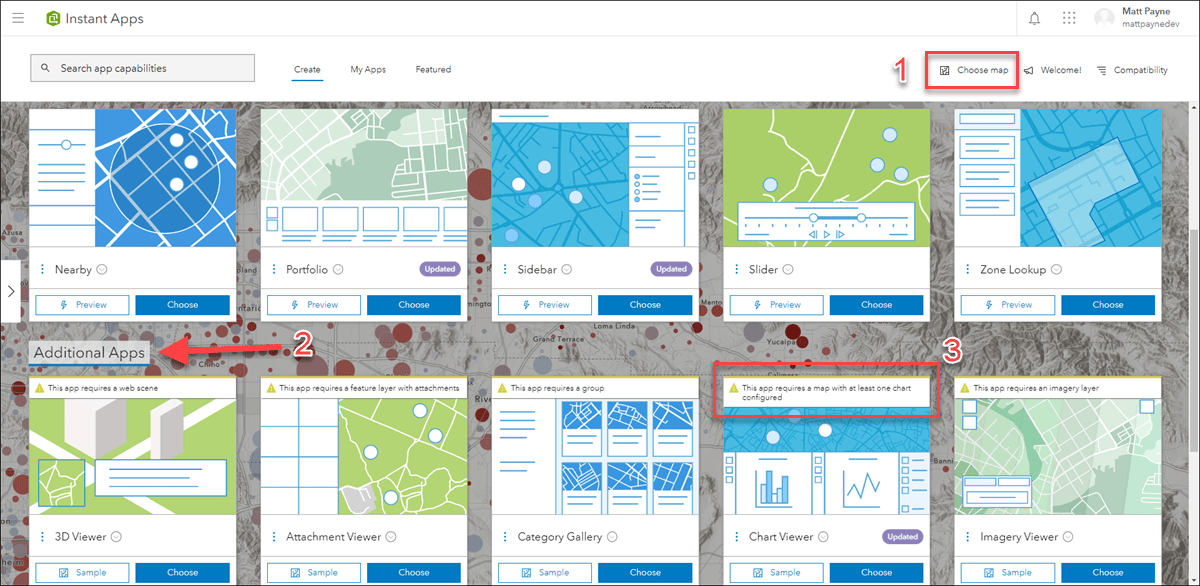Choose the Zone Lookup app
This screenshot has height=586, width=1200.
click(1108, 305)
